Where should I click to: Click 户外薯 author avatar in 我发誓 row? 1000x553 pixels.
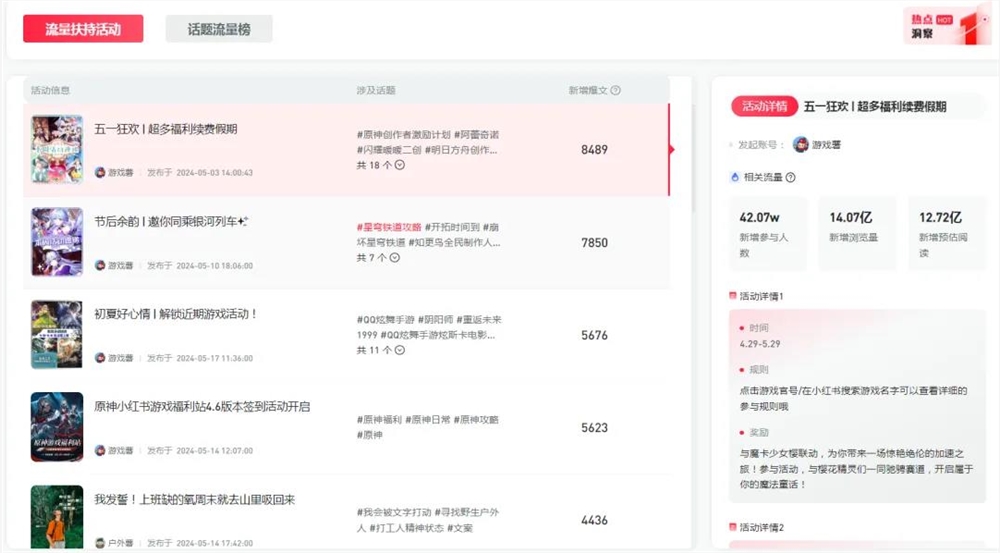pyautogui.click(x=99, y=543)
